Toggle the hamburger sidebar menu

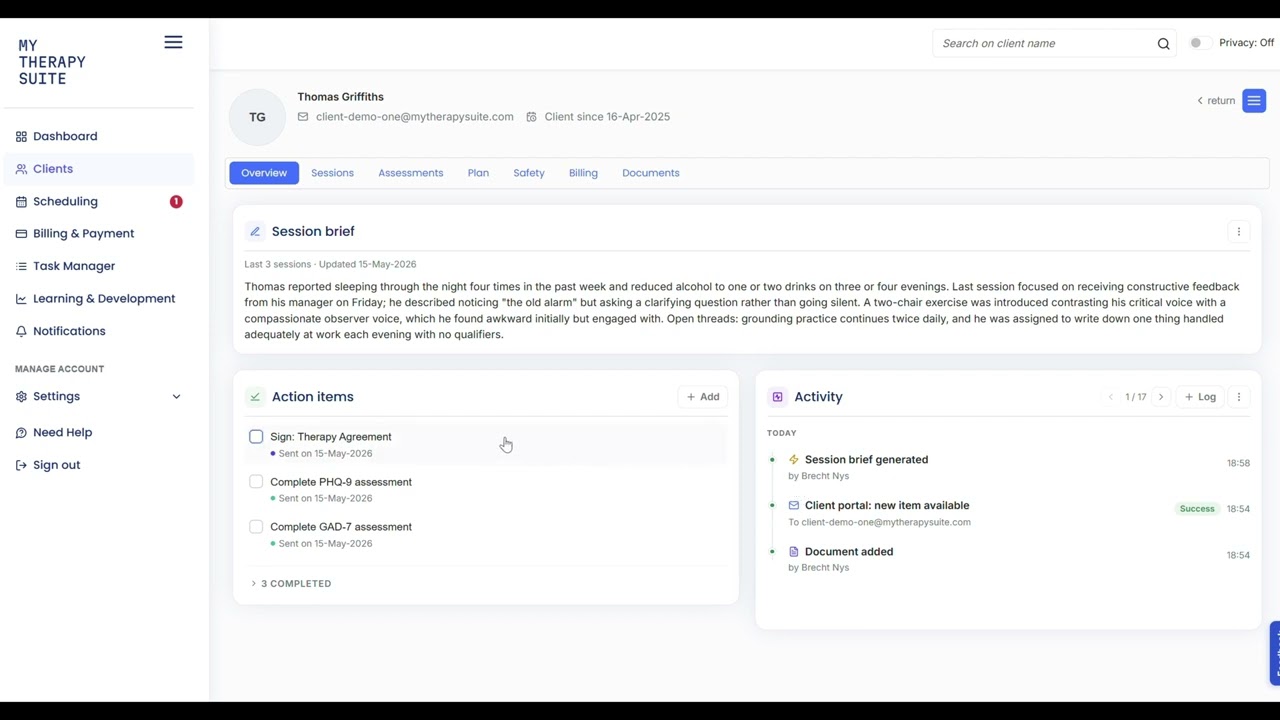(173, 42)
